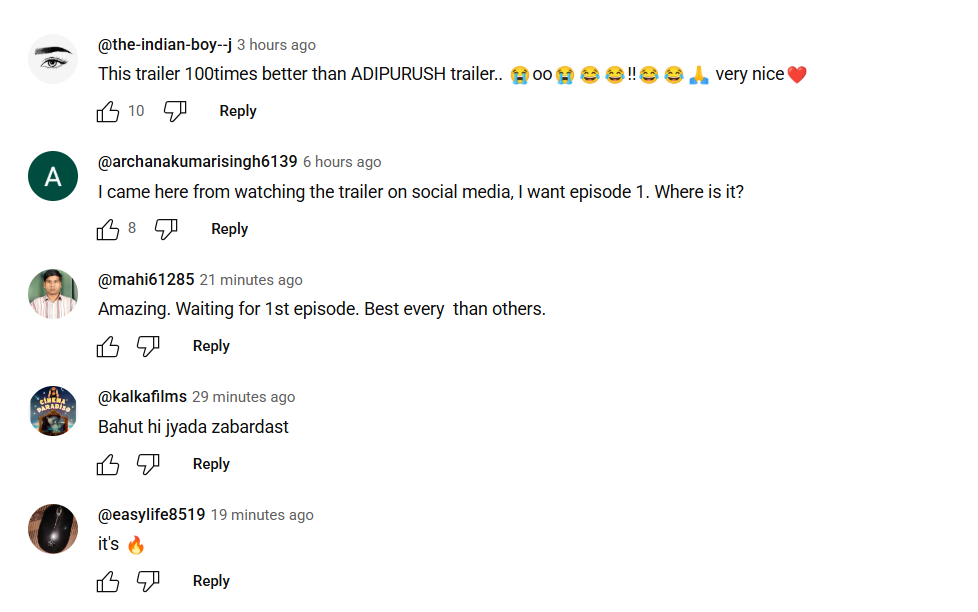
Task: Reply to @kalkafilms's comment
Action: click(211, 464)
